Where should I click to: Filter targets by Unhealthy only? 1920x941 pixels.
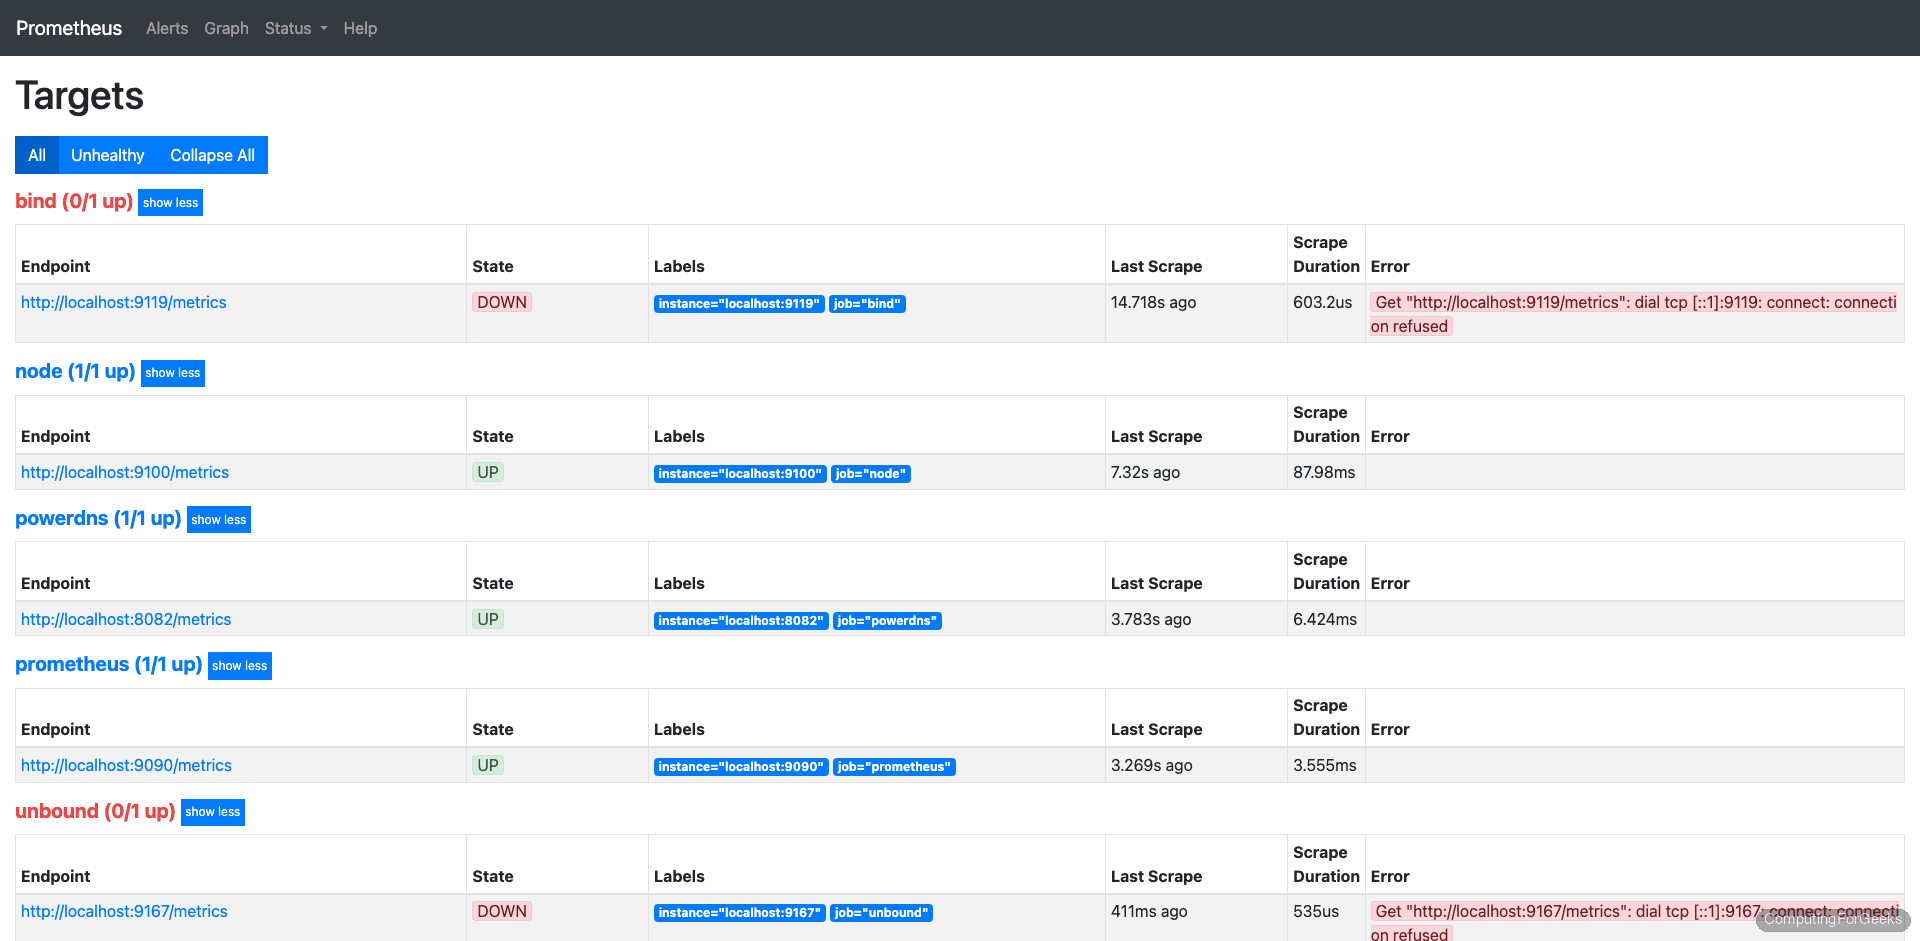[107, 155]
